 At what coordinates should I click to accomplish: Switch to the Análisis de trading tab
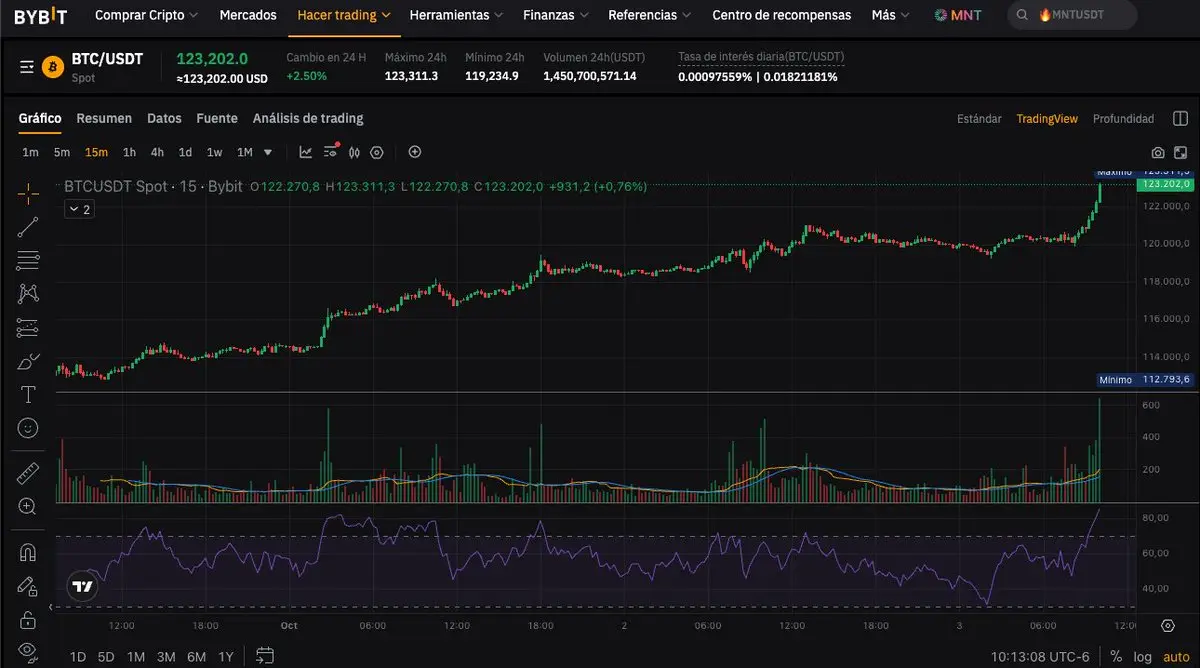pos(308,118)
